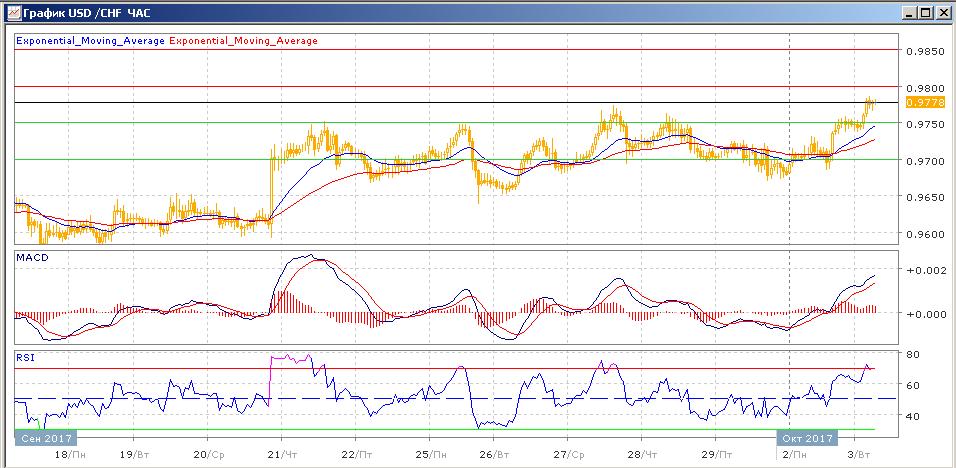This screenshot has width=956, height=468.
Task: Select the red Exponential_Moving_Average legend label
Action: click(244, 41)
